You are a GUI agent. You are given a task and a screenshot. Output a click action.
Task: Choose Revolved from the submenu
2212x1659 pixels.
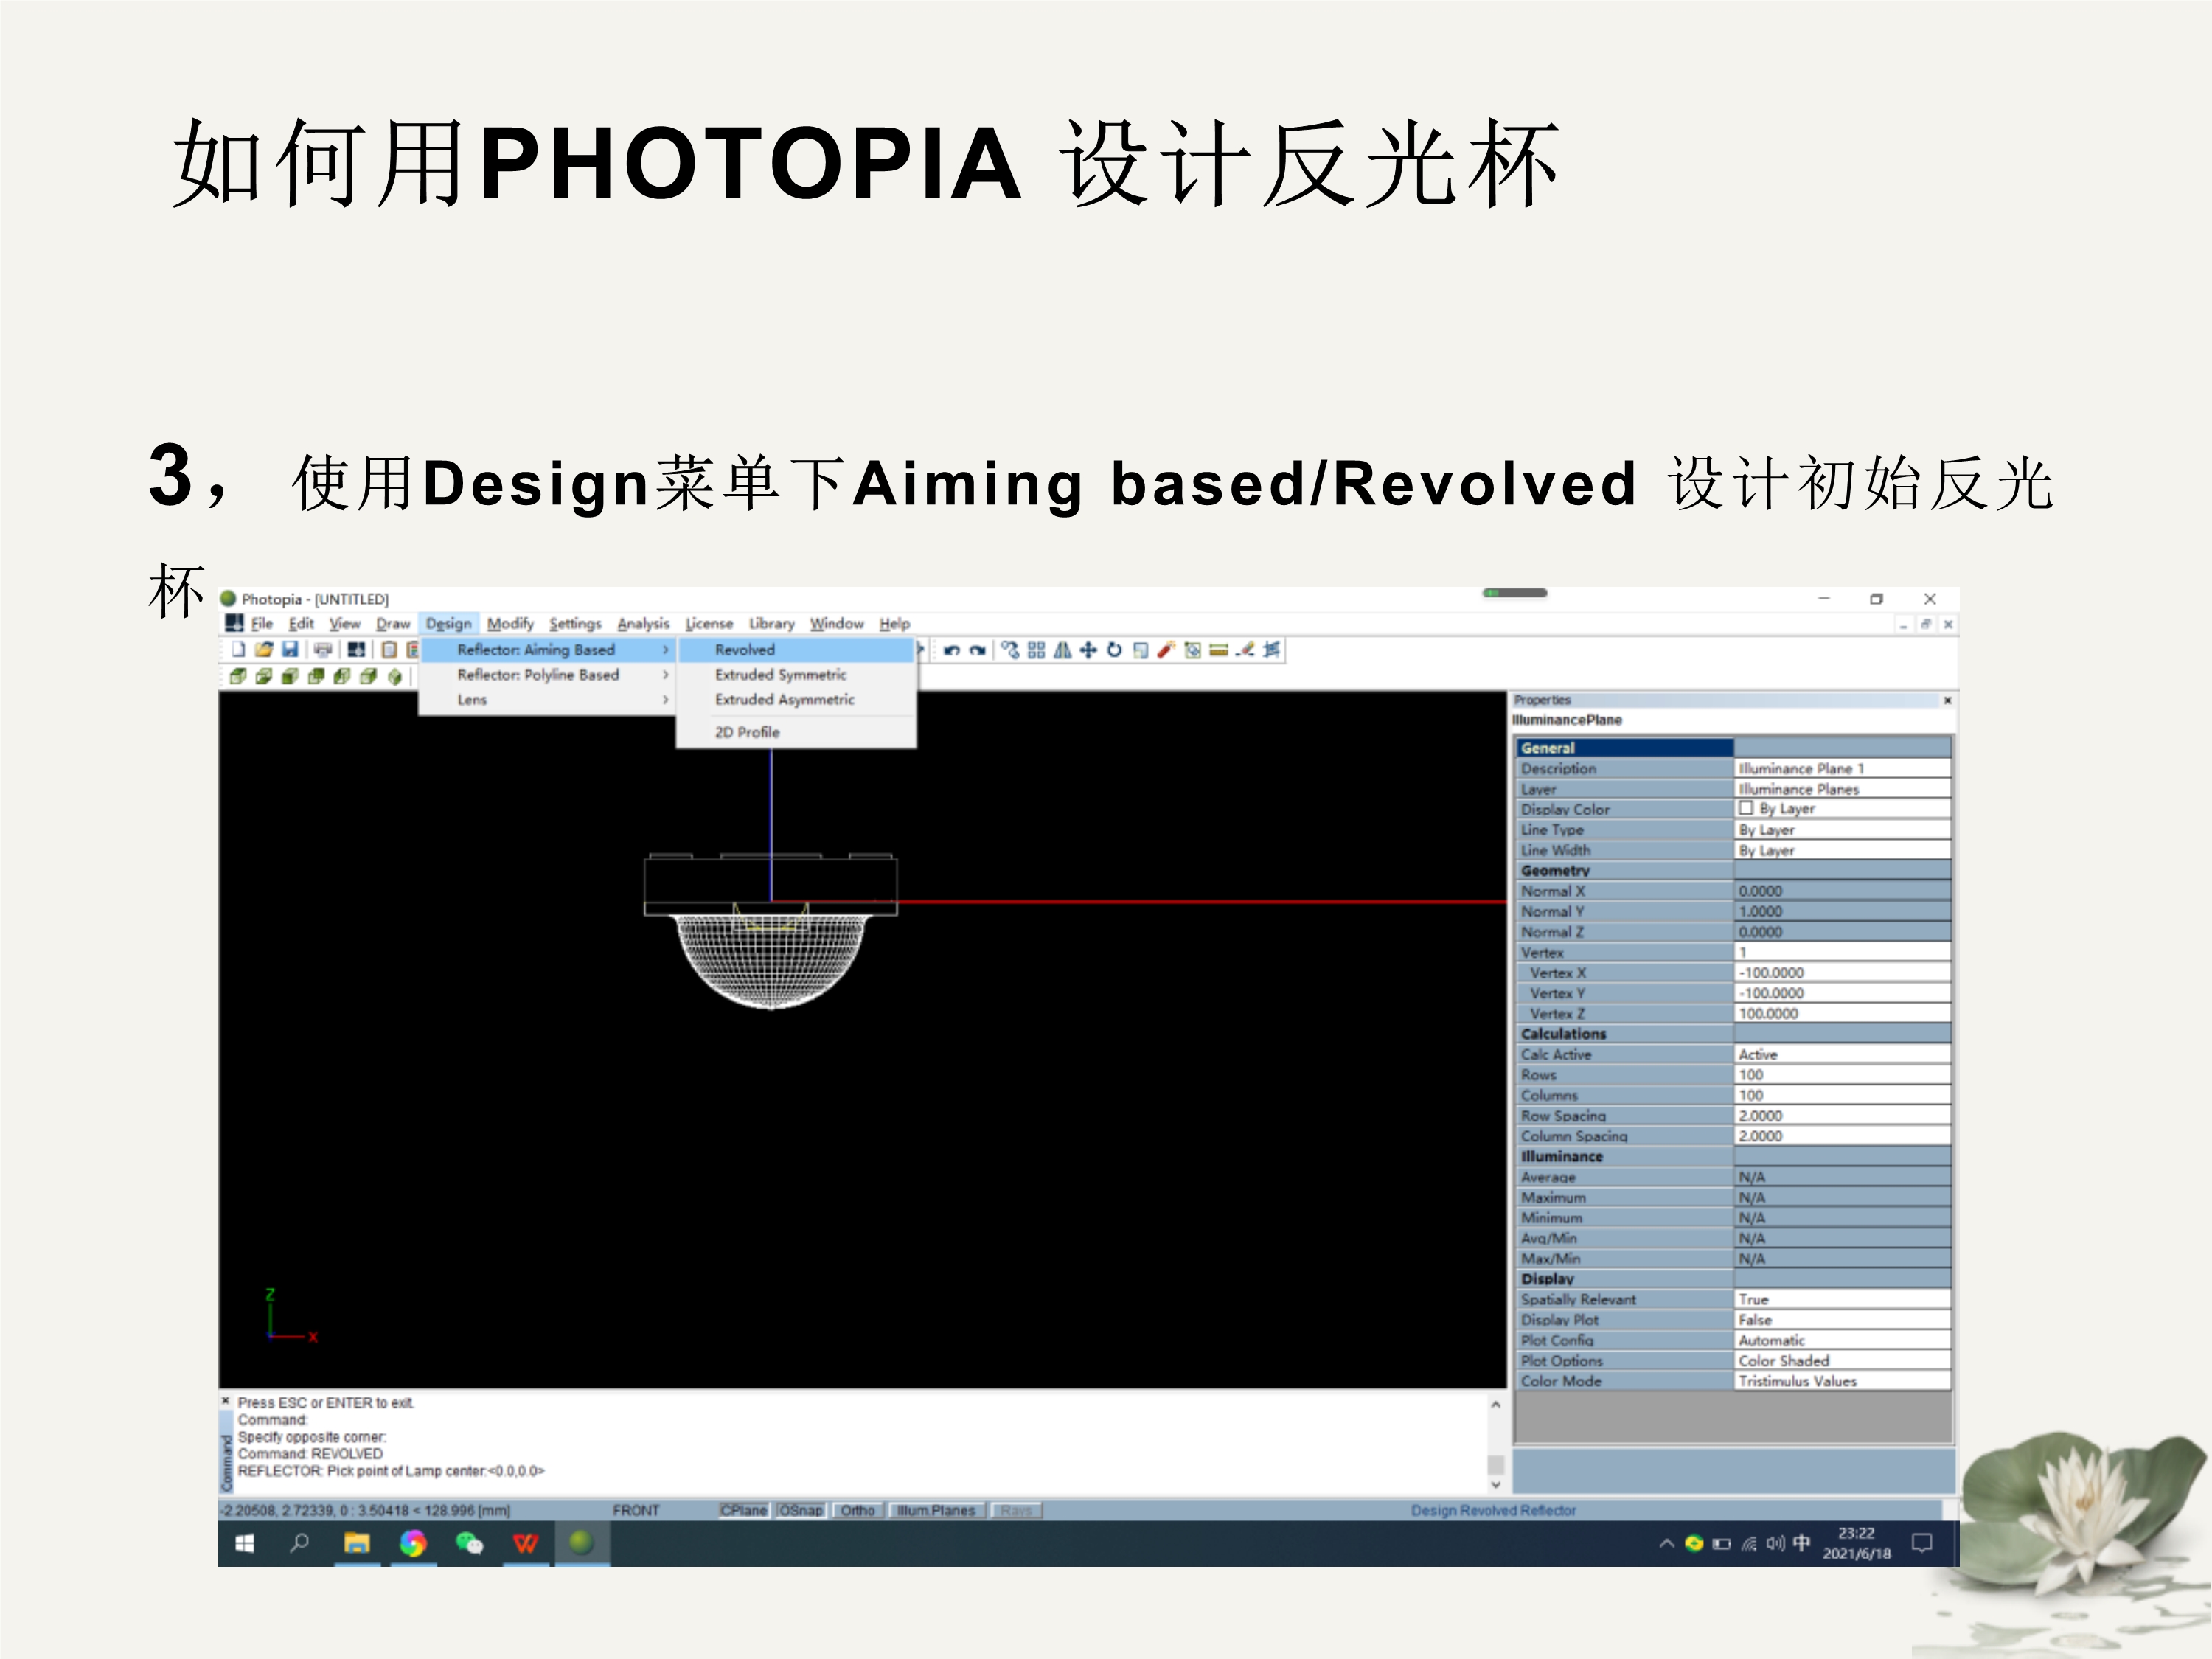(745, 650)
